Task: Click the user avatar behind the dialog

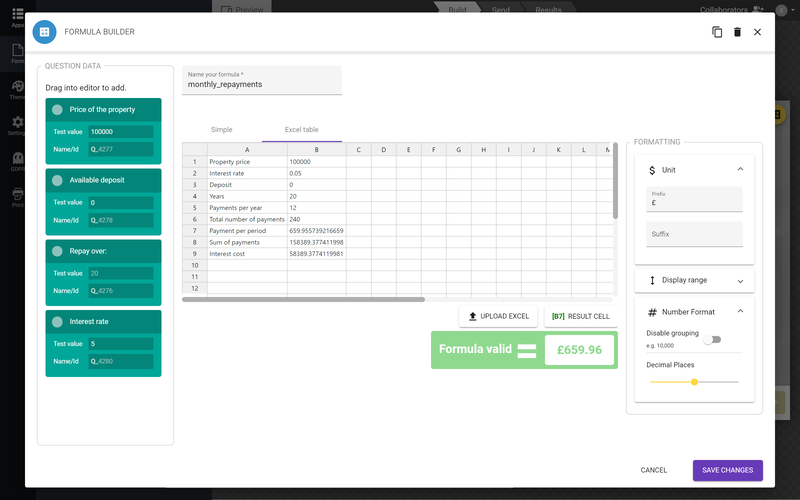Action: pos(781,10)
